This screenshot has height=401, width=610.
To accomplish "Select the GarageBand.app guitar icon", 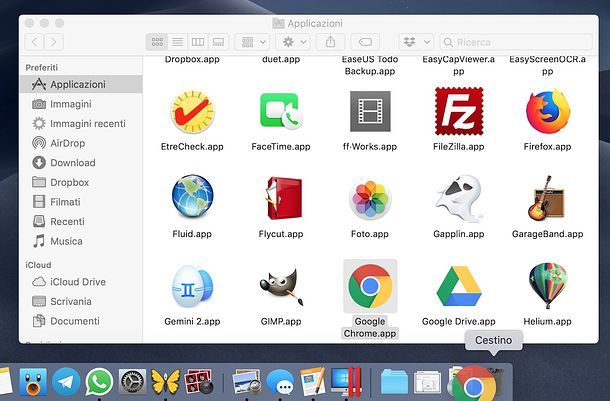I will click(x=546, y=198).
